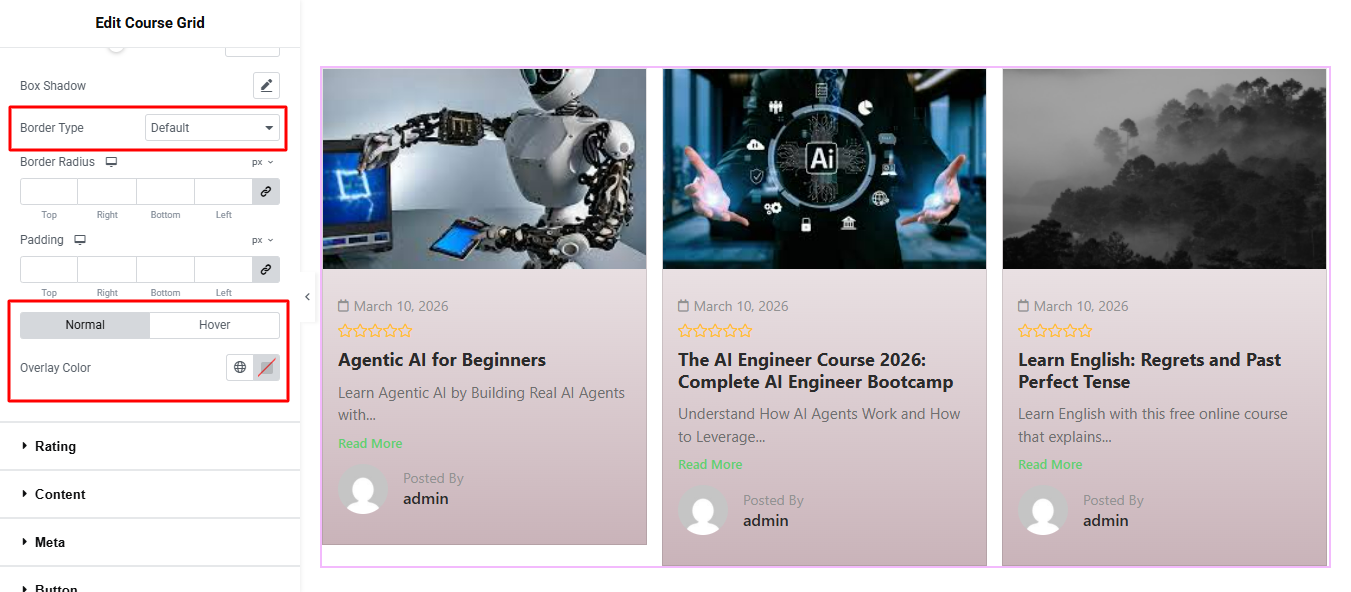Click Read More under Agentic AI for Beginners
The image size is (1351, 592).
pos(370,444)
